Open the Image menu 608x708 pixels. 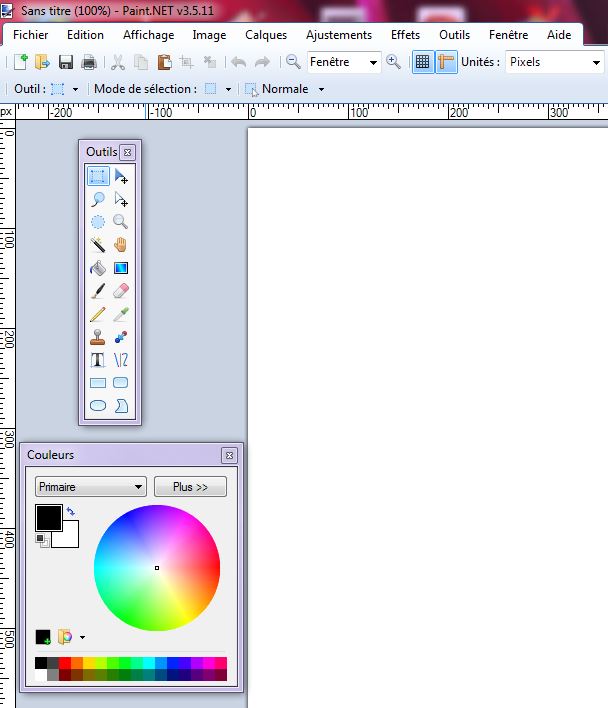click(x=209, y=35)
